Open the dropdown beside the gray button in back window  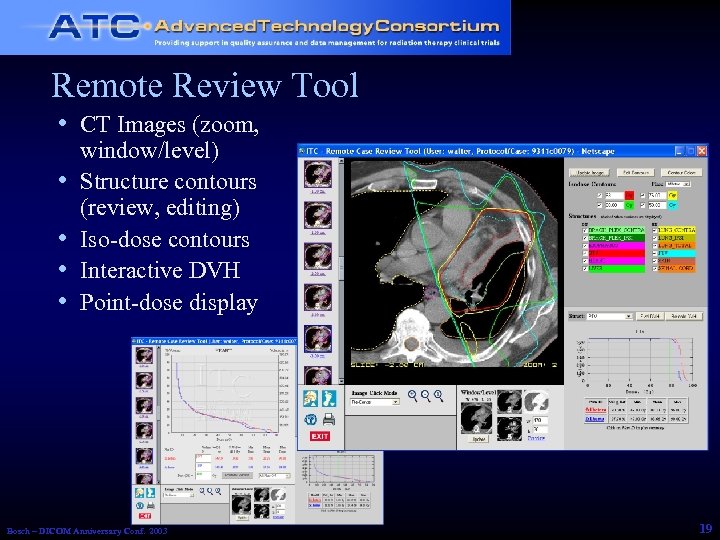click(x=274, y=475)
